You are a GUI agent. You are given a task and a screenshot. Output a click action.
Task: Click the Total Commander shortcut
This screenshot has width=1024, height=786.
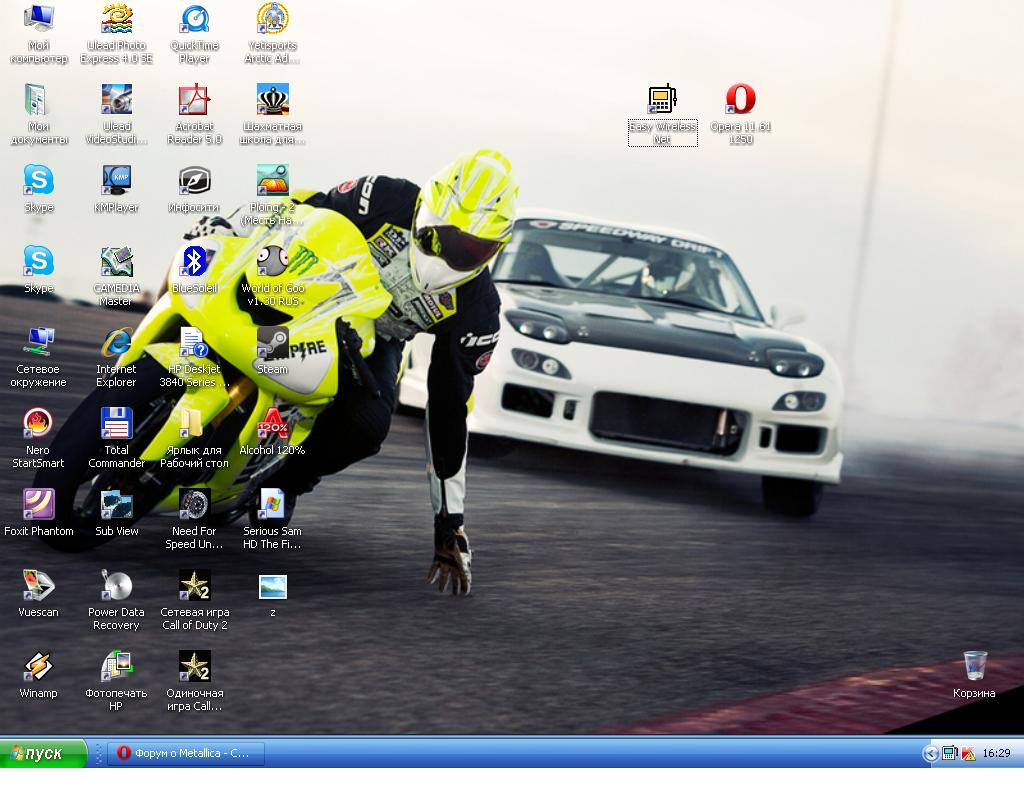pos(117,424)
